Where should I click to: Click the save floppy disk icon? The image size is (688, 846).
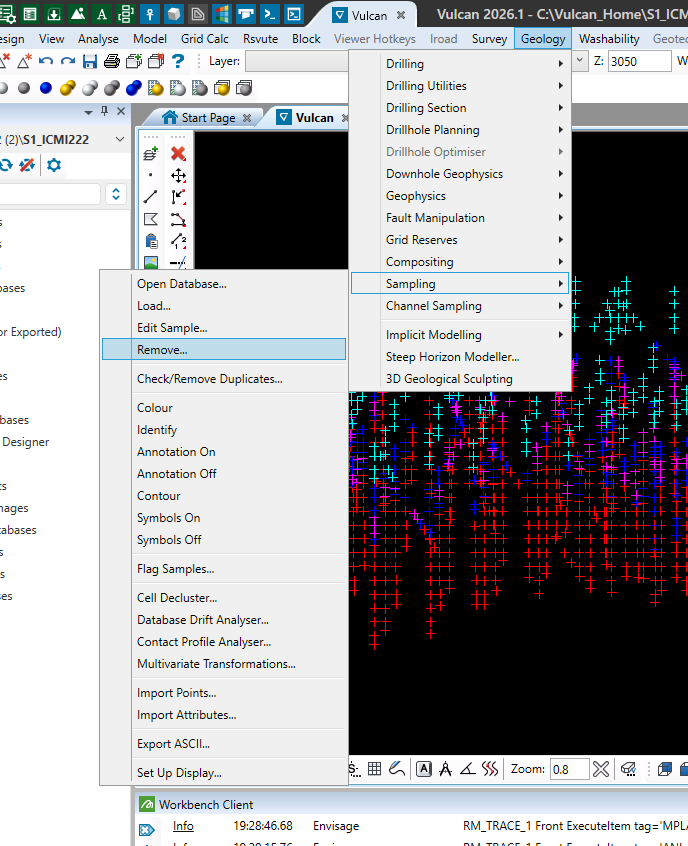point(90,62)
